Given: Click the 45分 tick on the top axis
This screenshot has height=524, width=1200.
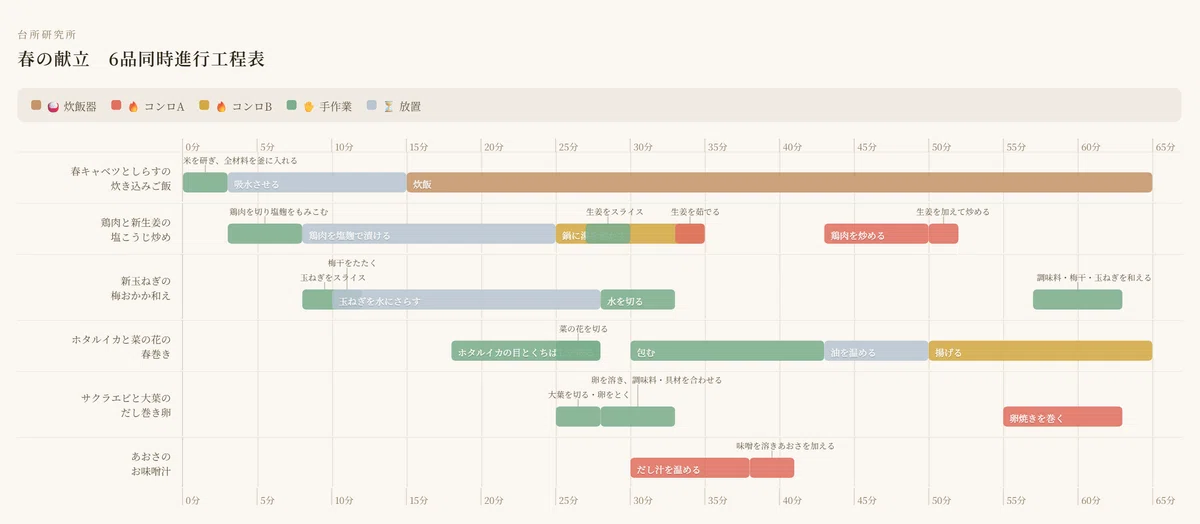Looking at the screenshot, I should pos(866,147).
